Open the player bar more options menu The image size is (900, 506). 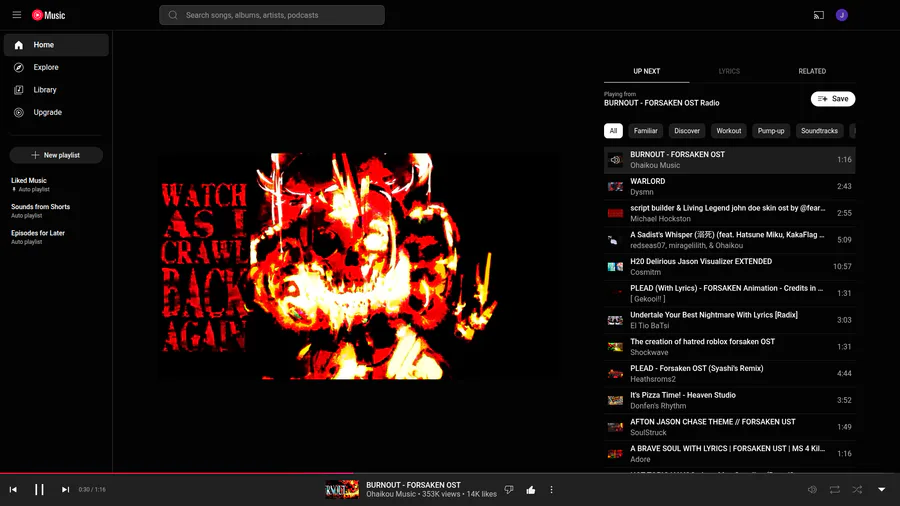point(552,489)
